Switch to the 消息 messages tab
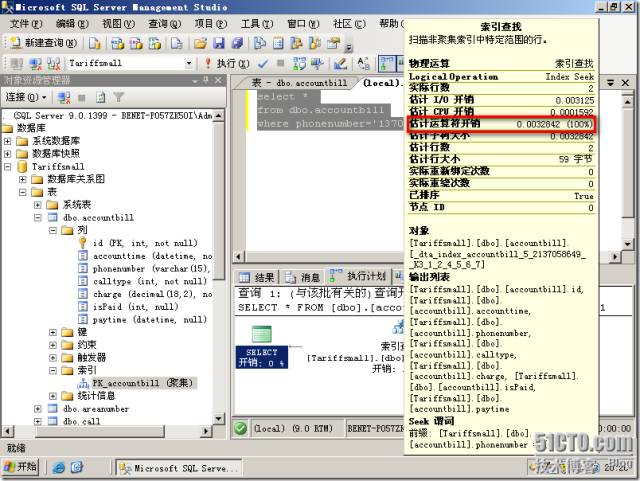This screenshot has height=481, width=640. click(x=302, y=278)
